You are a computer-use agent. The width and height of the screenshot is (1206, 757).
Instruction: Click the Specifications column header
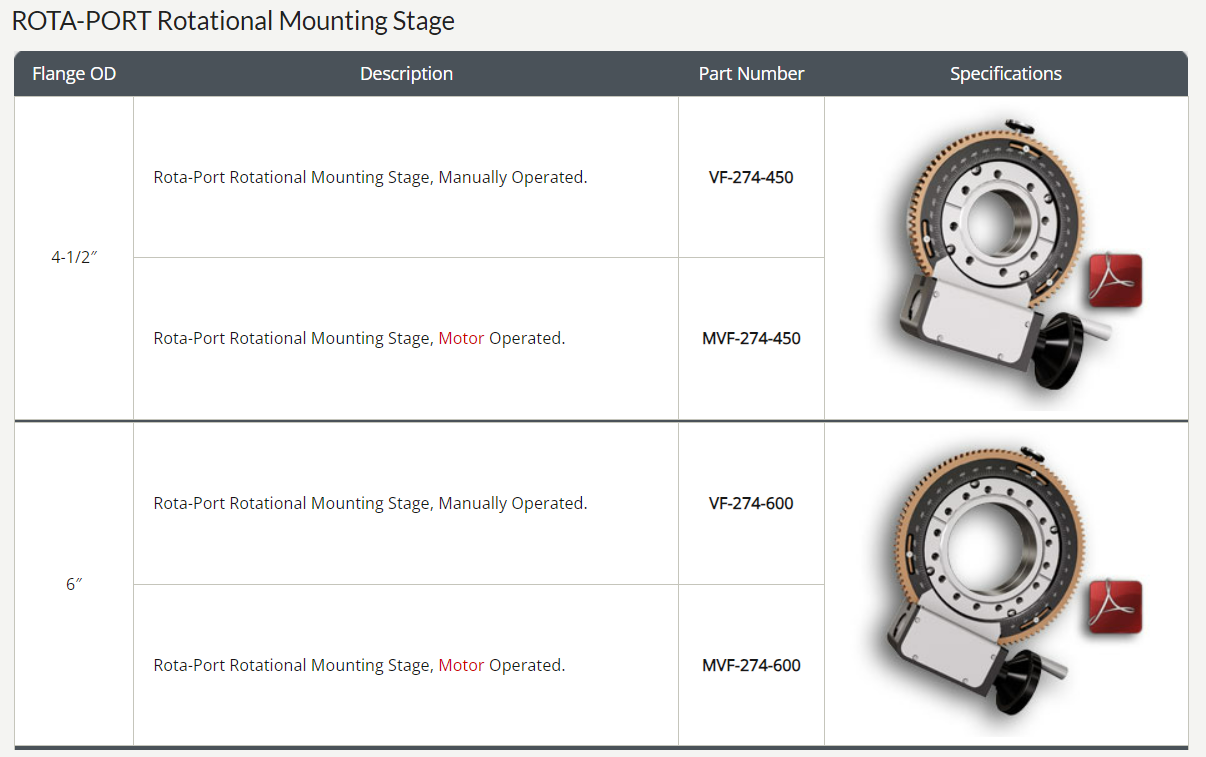(x=1006, y=74)
